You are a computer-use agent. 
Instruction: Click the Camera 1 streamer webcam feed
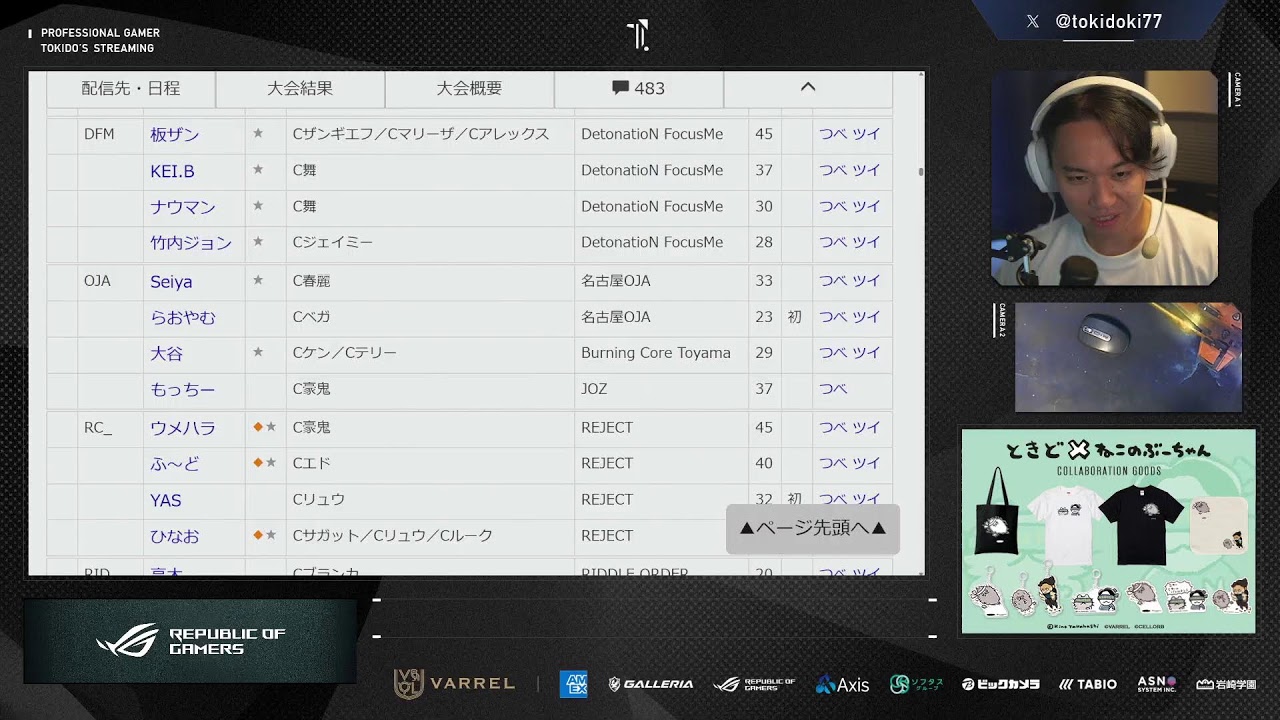pyautogui.click(x=1104, y=178)
